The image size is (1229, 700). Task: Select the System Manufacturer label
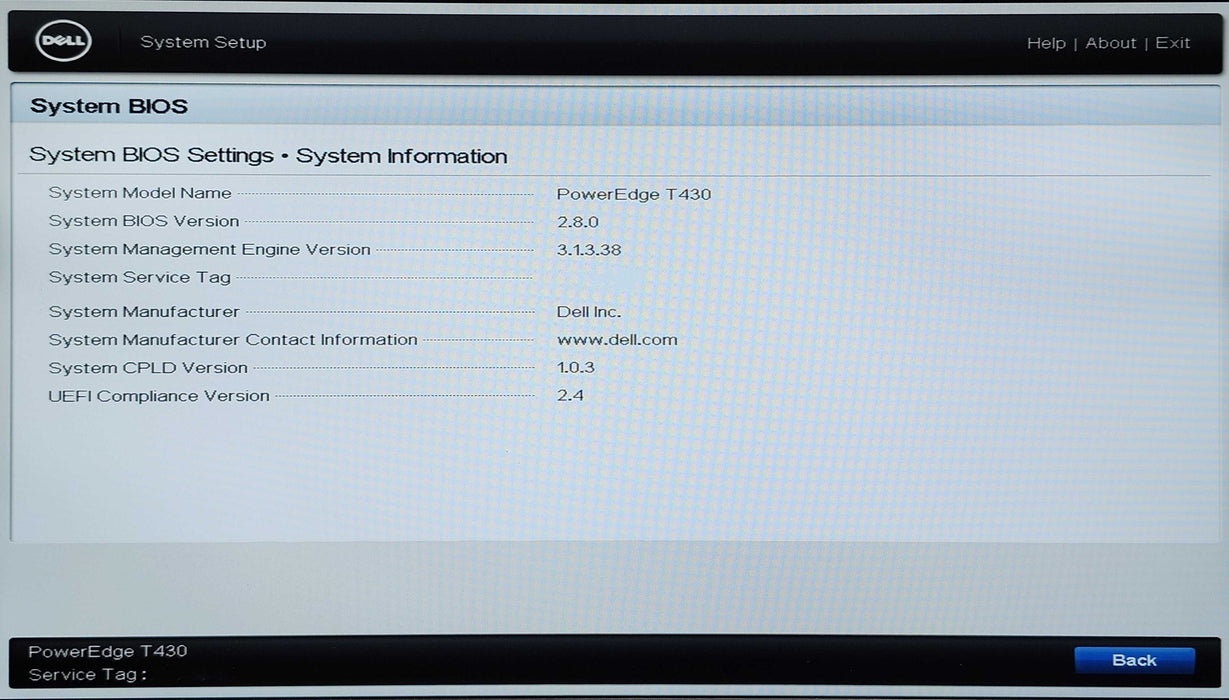coord(144,312)
